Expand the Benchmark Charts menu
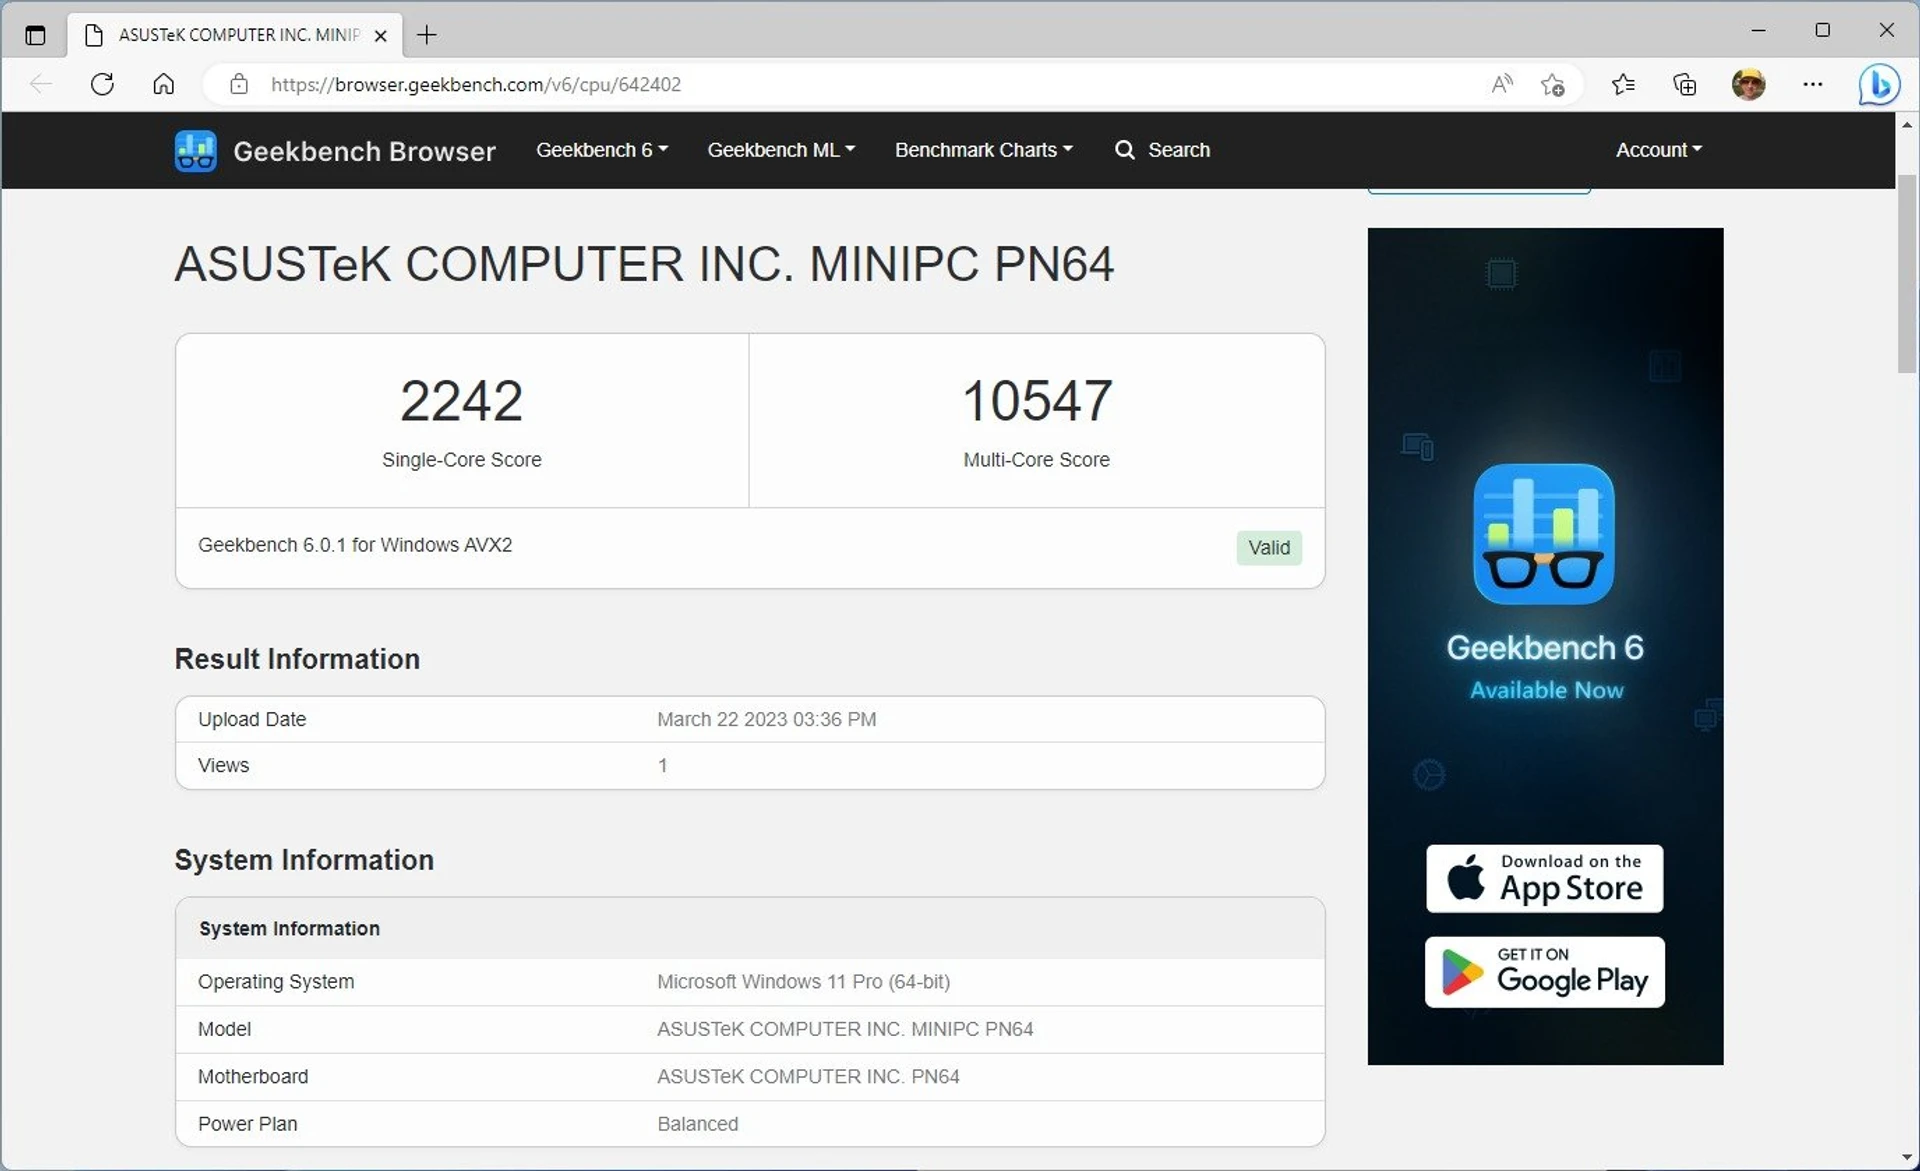 point(984,150)
